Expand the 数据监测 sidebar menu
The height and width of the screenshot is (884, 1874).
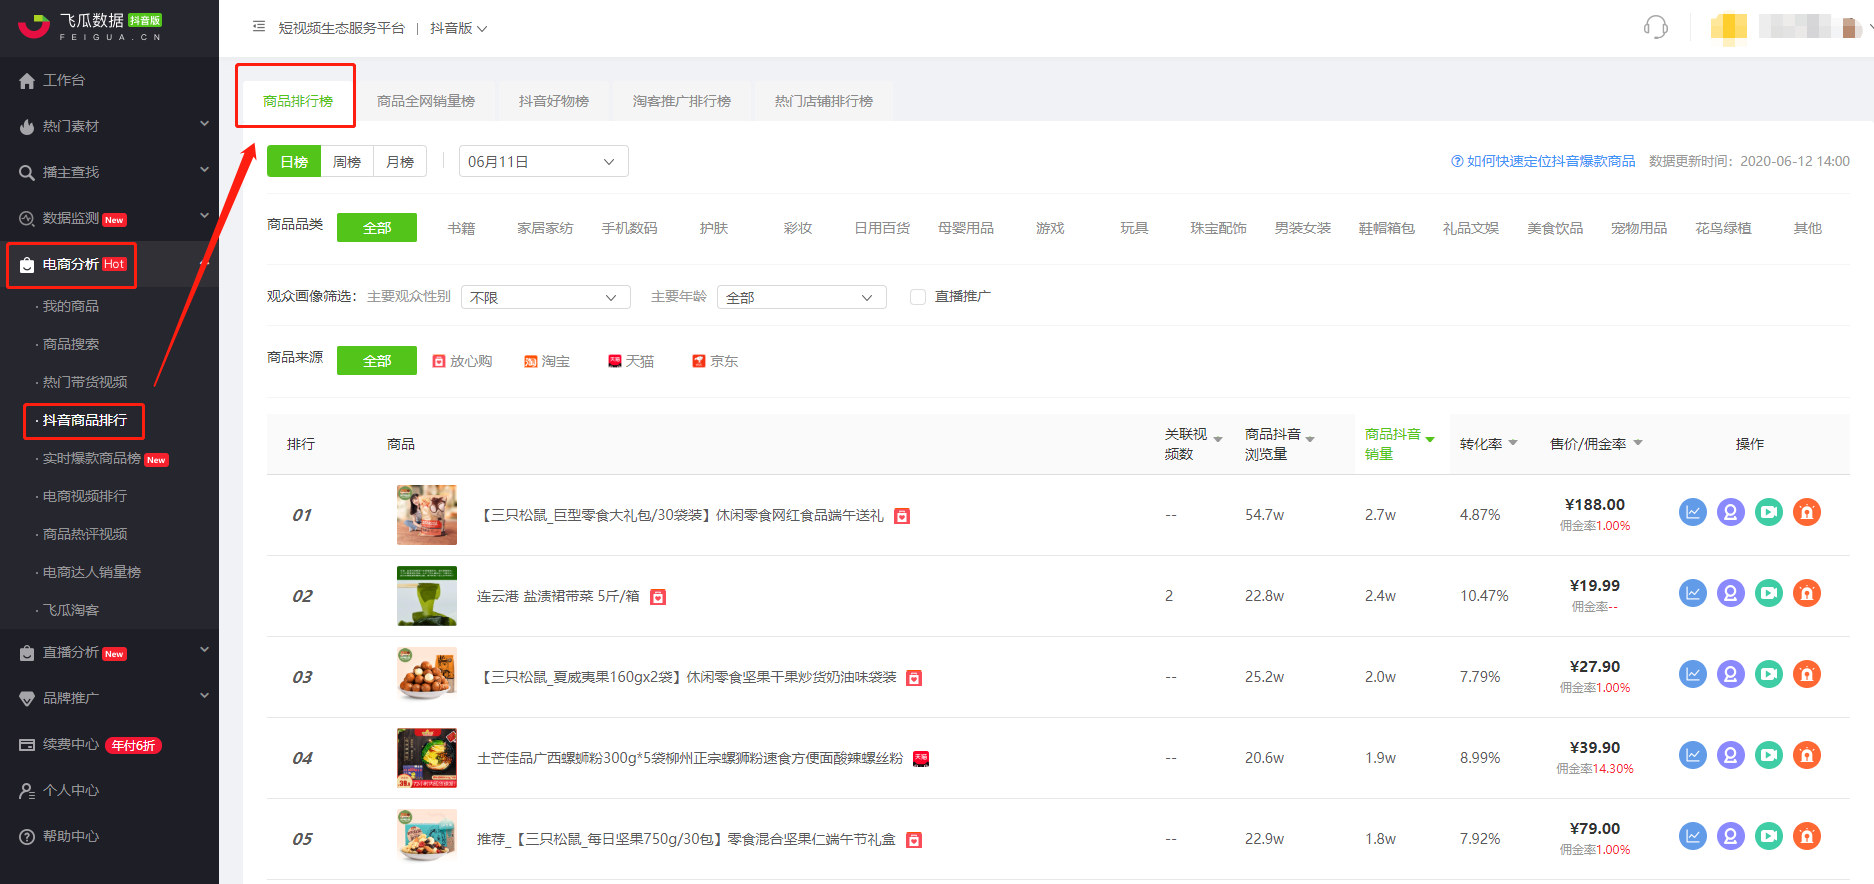click(x=109, y=218)
